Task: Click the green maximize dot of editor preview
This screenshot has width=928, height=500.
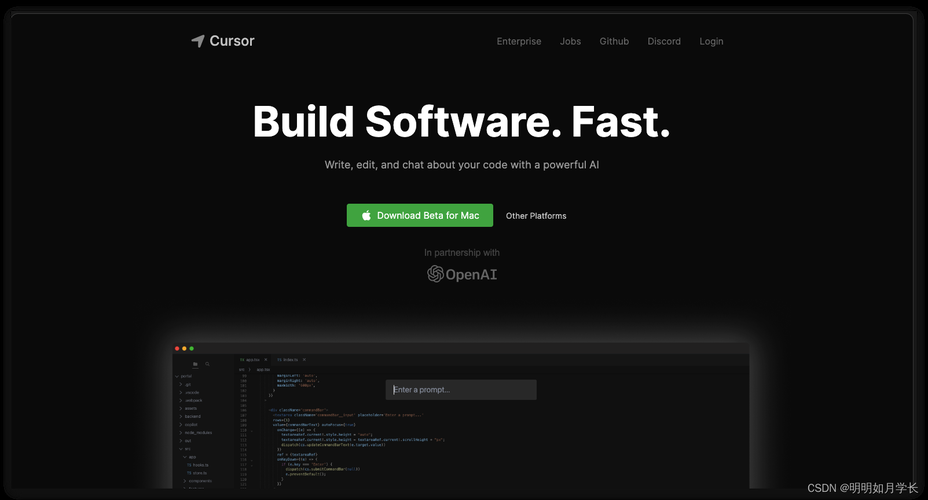Action: (x=192, y=349)
